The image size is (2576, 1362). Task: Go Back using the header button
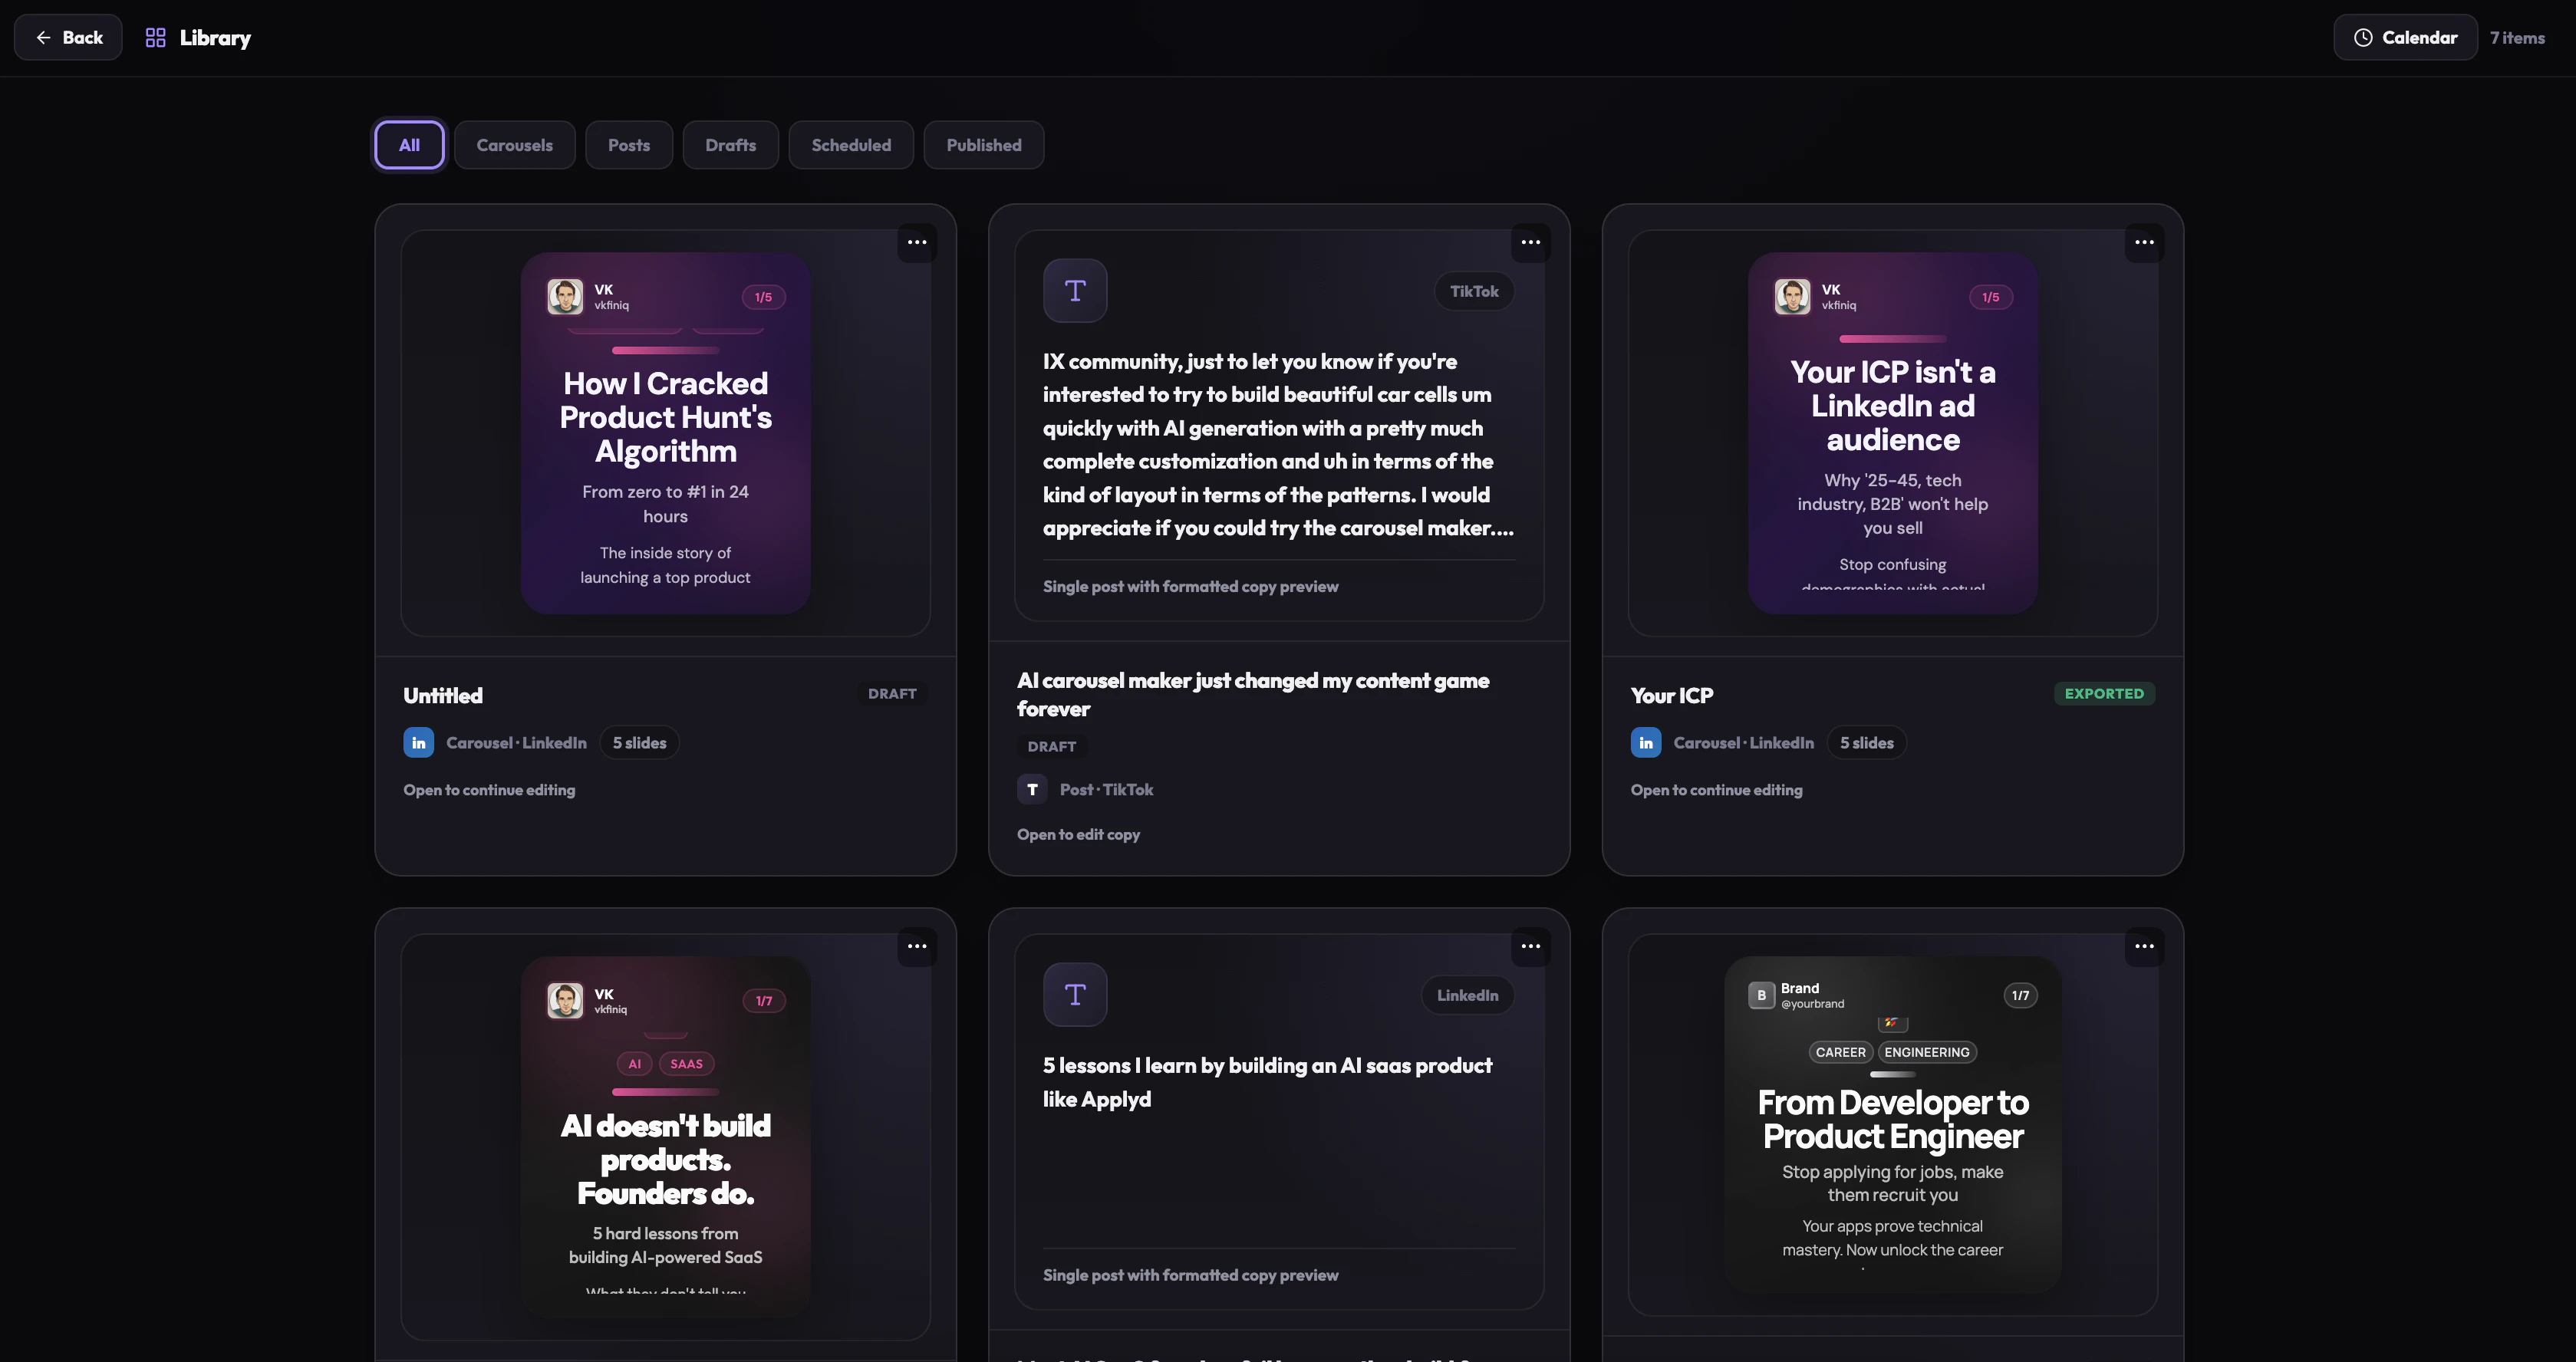68,38
